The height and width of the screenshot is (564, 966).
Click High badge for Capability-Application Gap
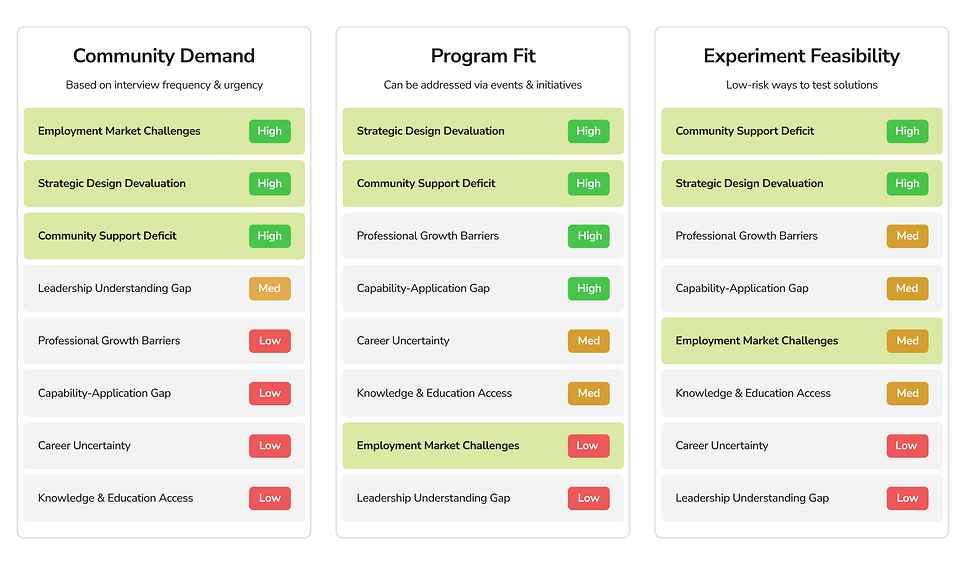(x=589, y=288)
